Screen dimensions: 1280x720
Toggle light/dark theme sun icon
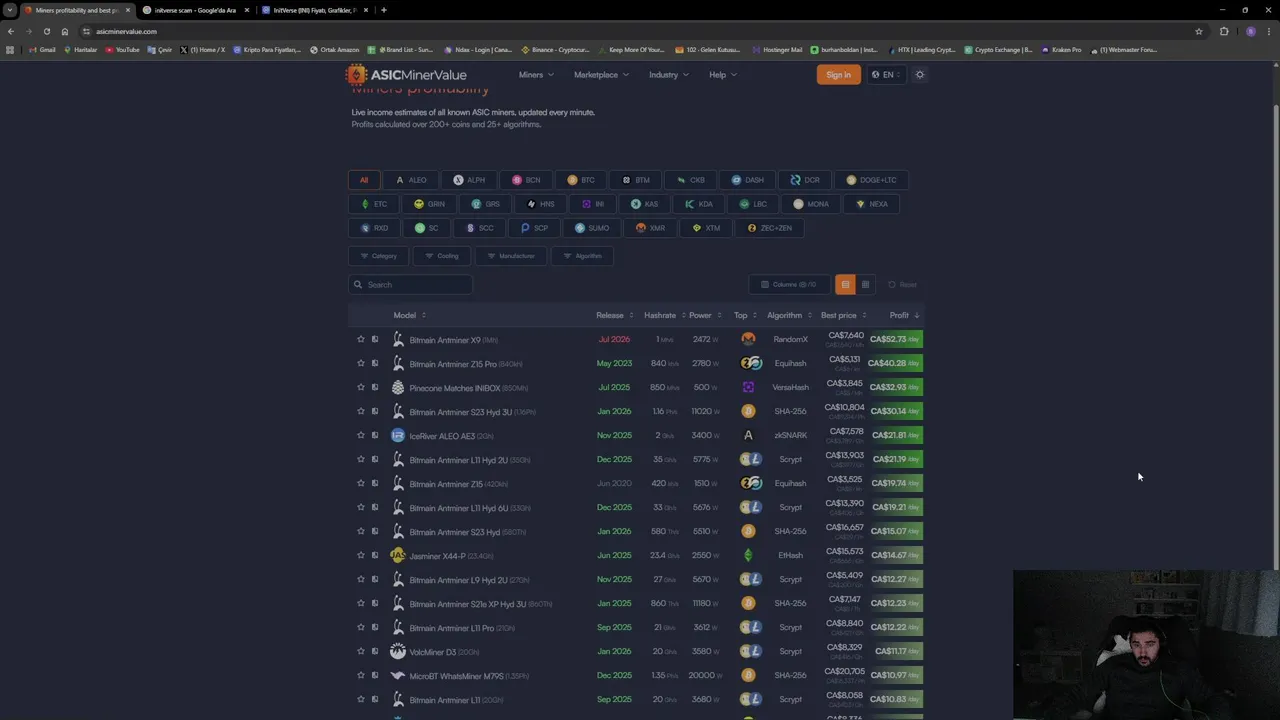coord(920,75)
